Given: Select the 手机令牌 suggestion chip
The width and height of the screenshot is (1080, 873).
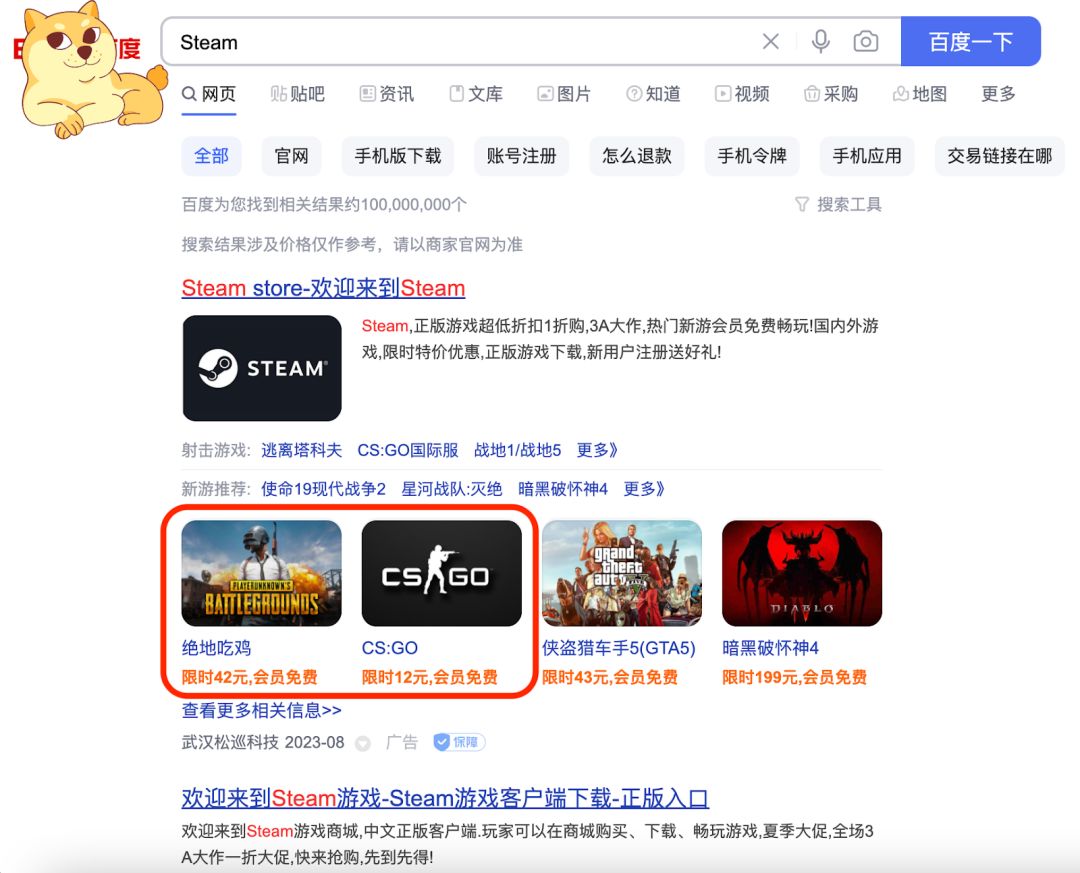Looking at the screenshot, I should click(x=752, y=156).
